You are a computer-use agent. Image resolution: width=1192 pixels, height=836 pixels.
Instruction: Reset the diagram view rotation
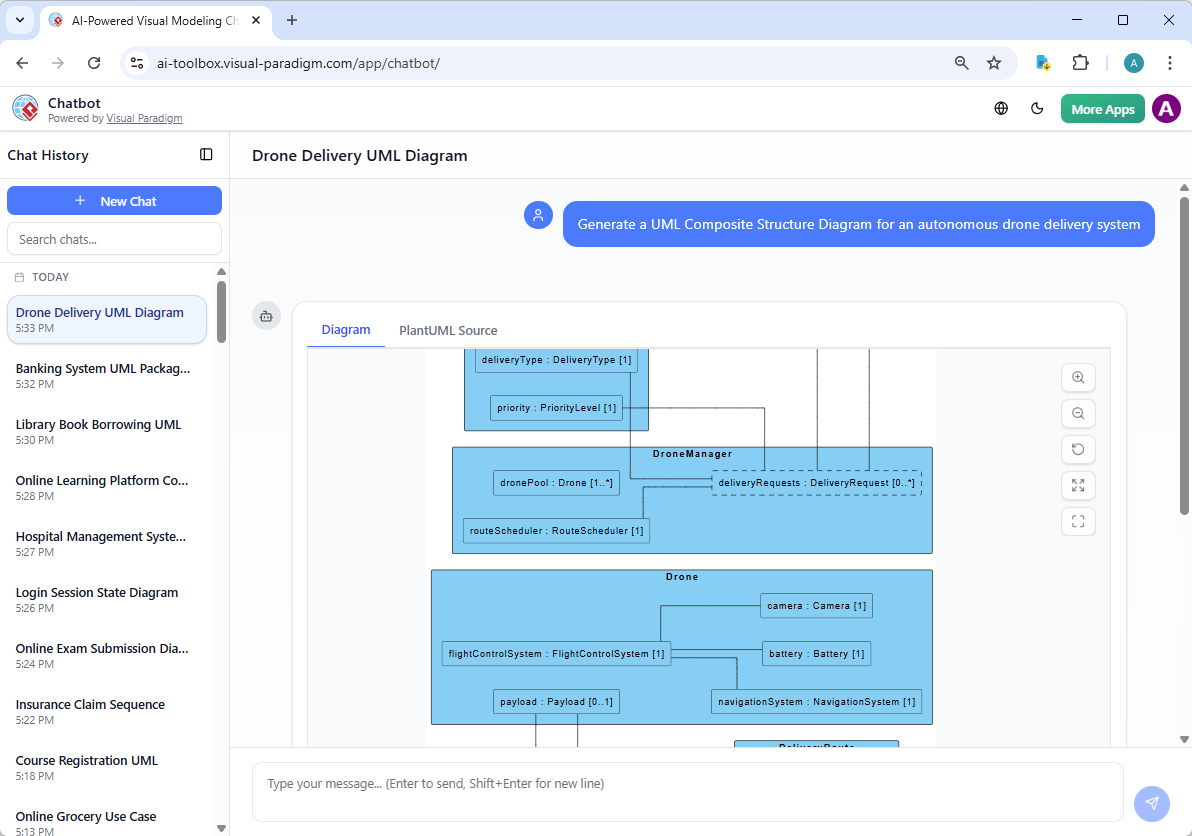tap(1078, 449)
